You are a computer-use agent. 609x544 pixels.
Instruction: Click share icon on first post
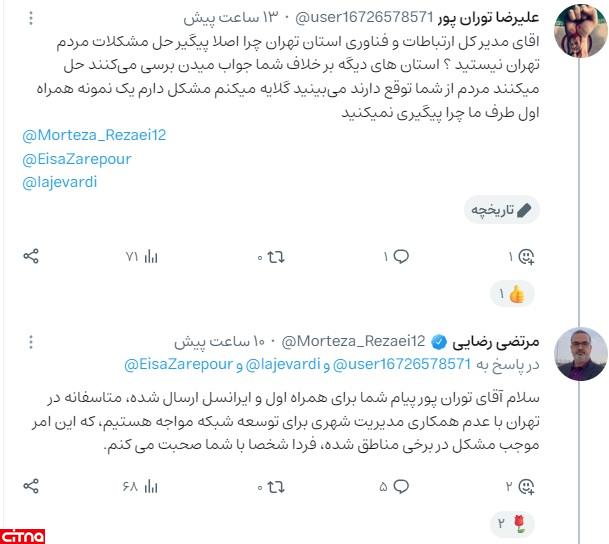pos(31,256)
